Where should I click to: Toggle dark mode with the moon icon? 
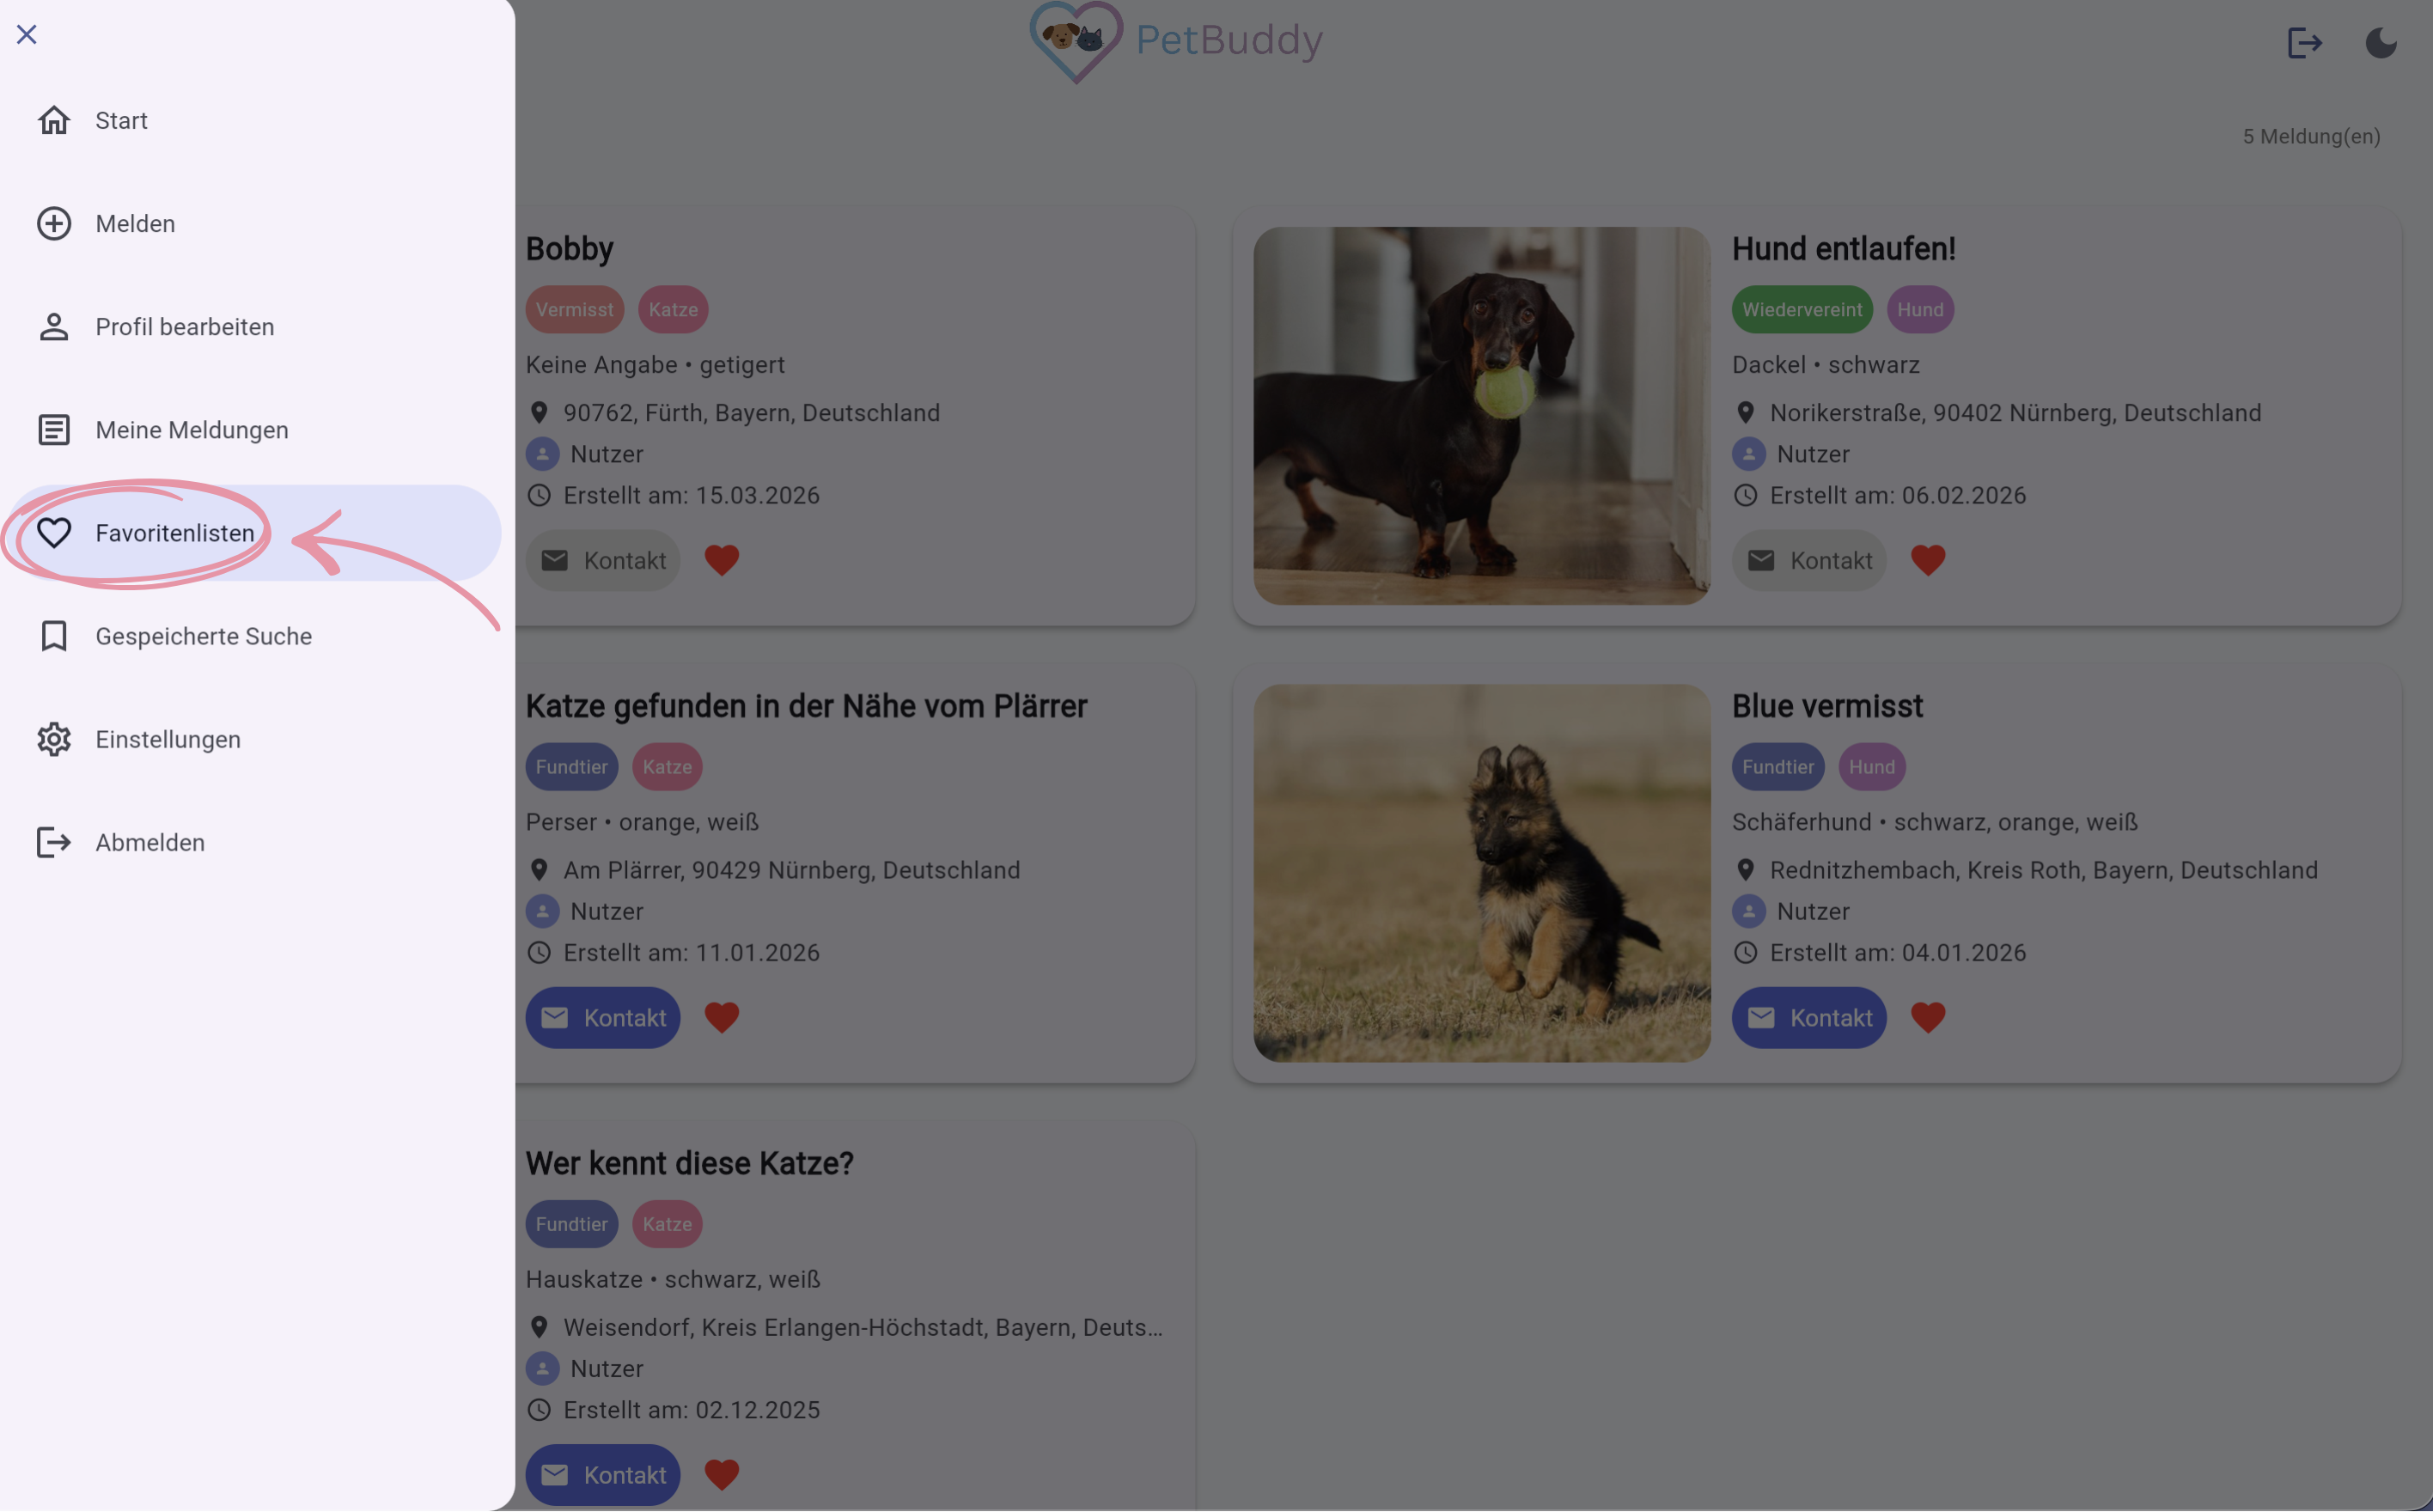(2381, 43)
